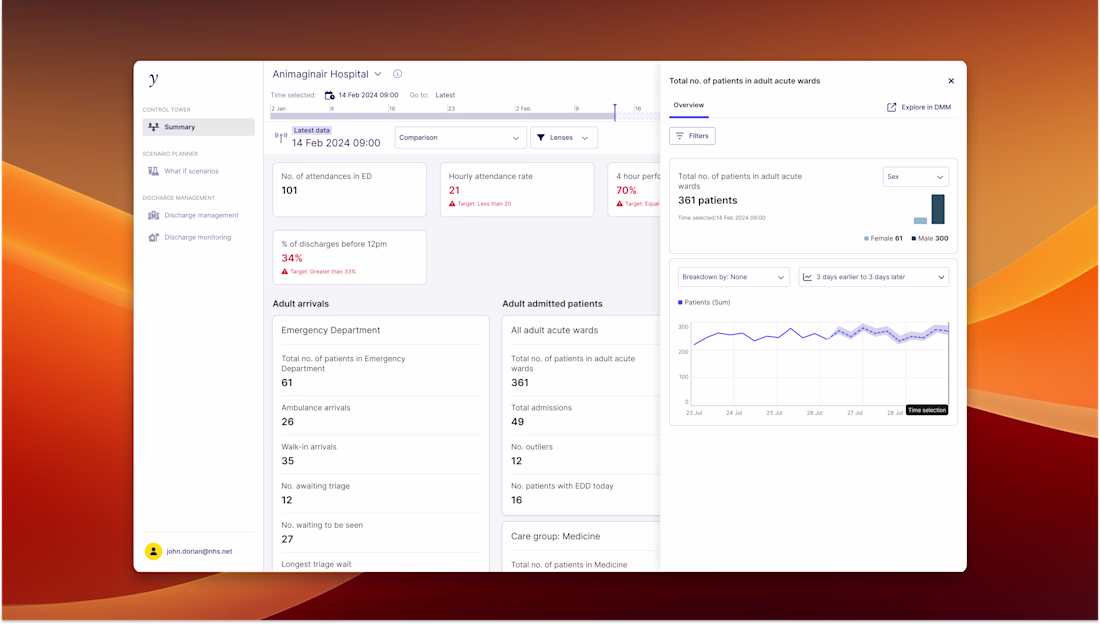The width and height of the screenshot is (1100, 624).
Task: Click the Female bar in chart
Action: tap(920, 220)
